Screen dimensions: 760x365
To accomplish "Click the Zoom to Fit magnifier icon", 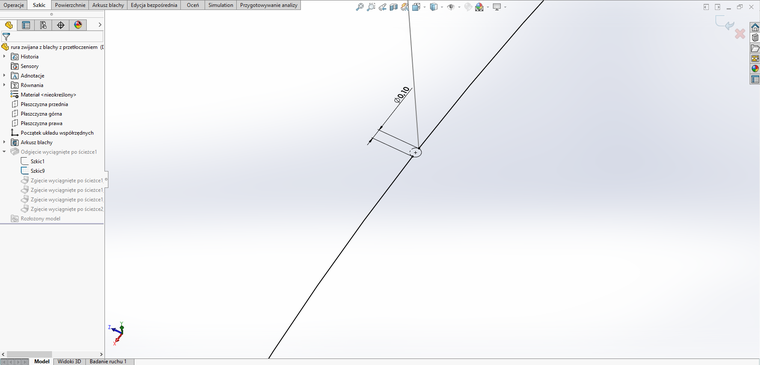I will click(360, 7).
